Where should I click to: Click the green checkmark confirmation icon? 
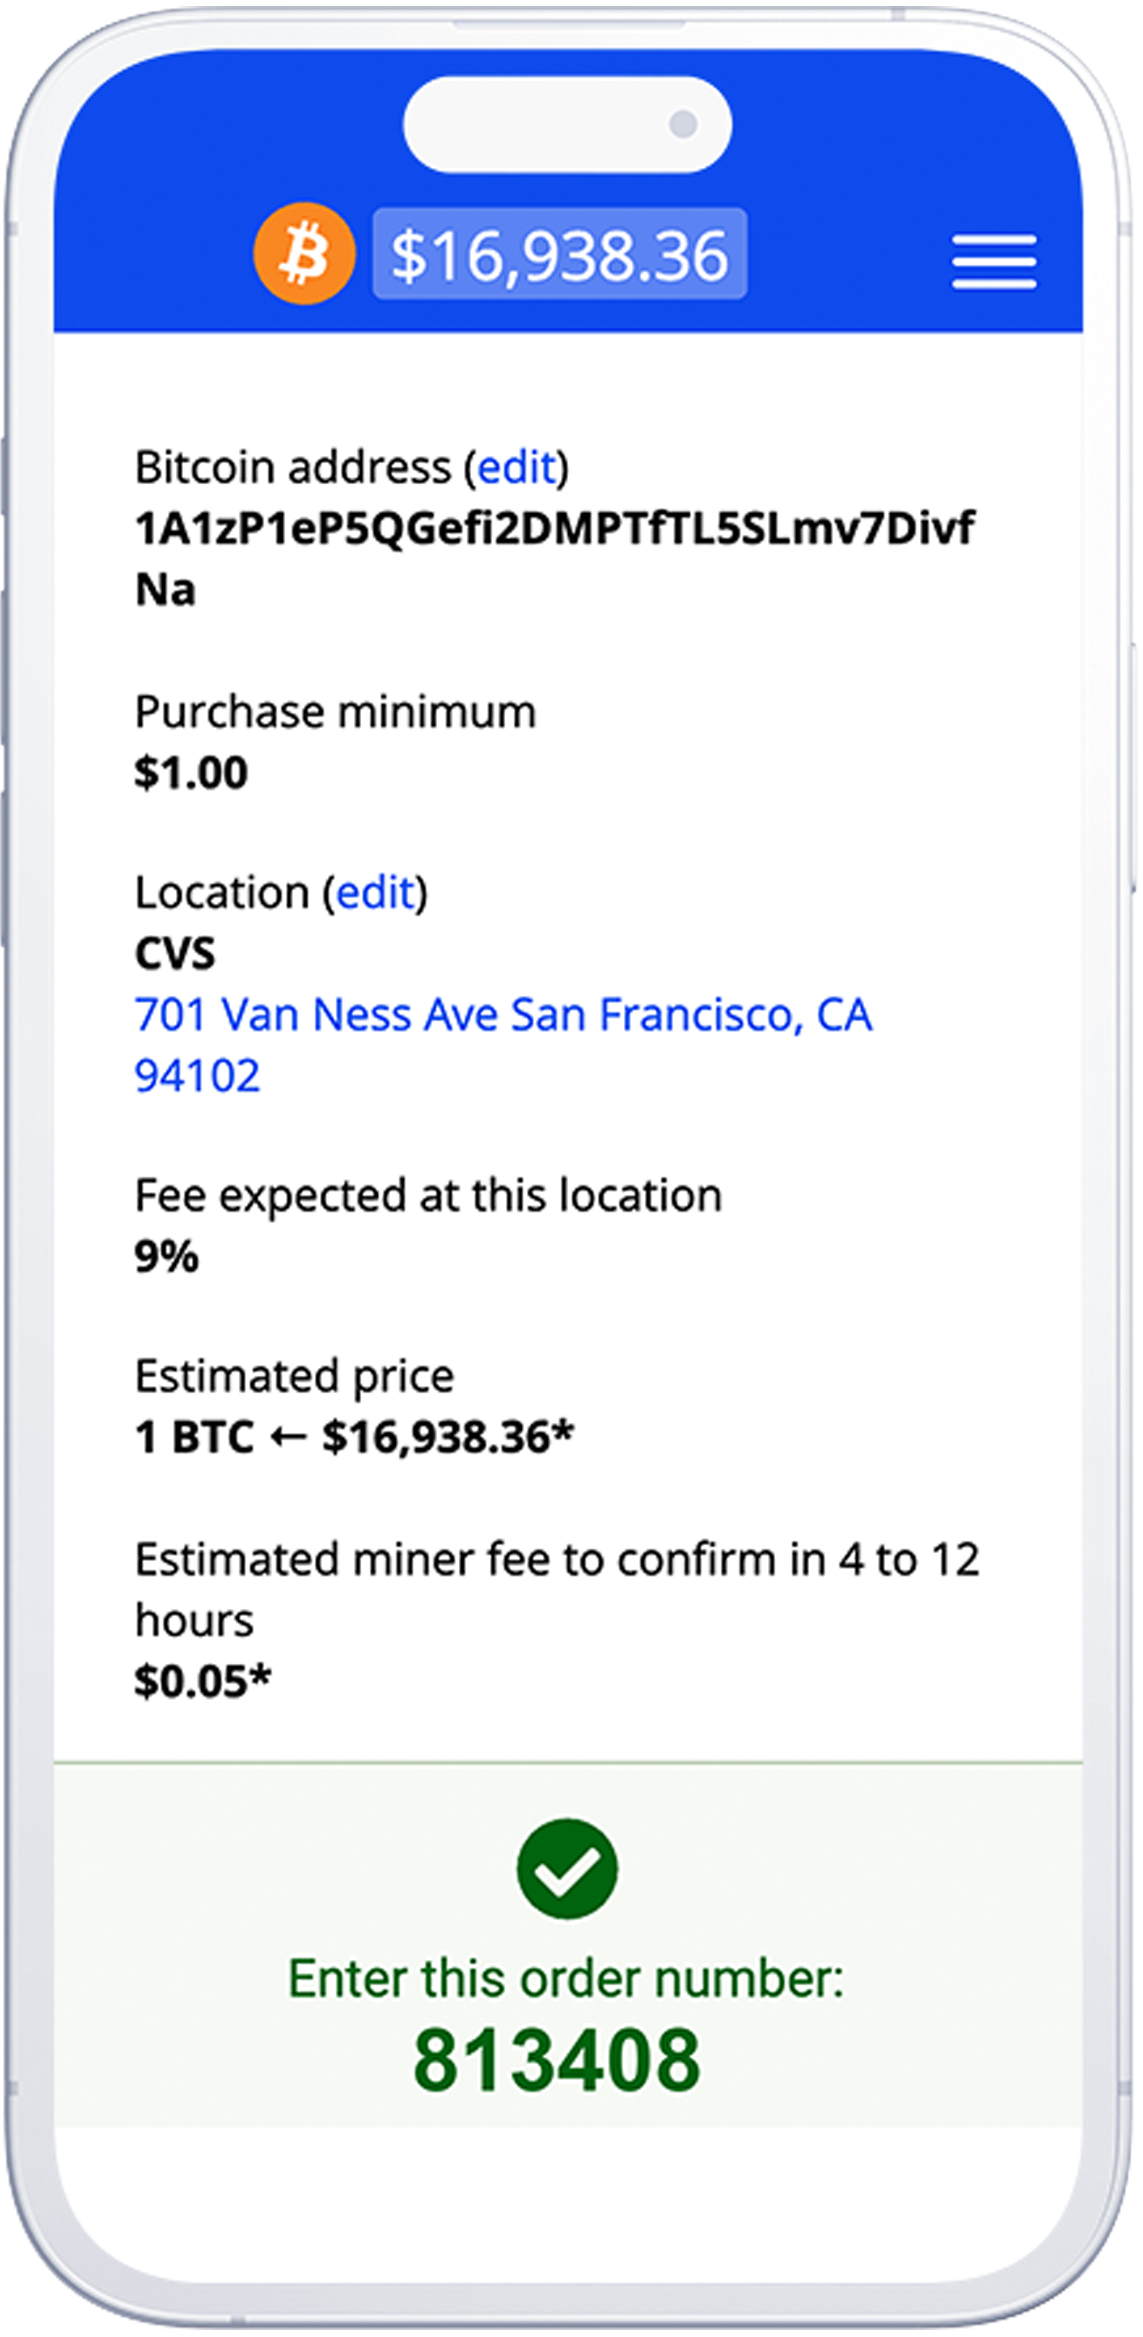click(567, 1869)
